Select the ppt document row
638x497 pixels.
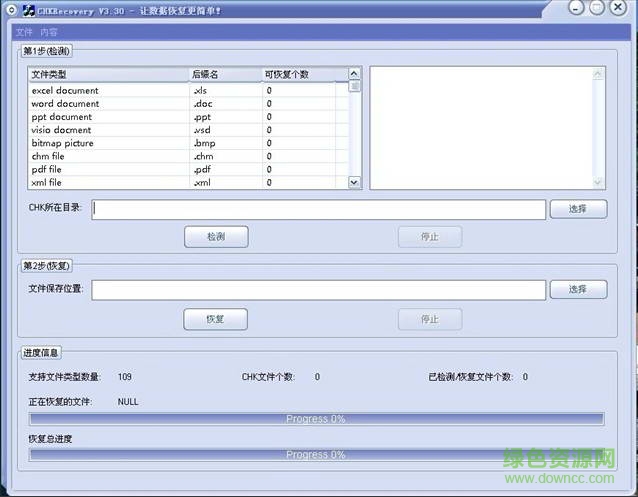click(188, 117)
